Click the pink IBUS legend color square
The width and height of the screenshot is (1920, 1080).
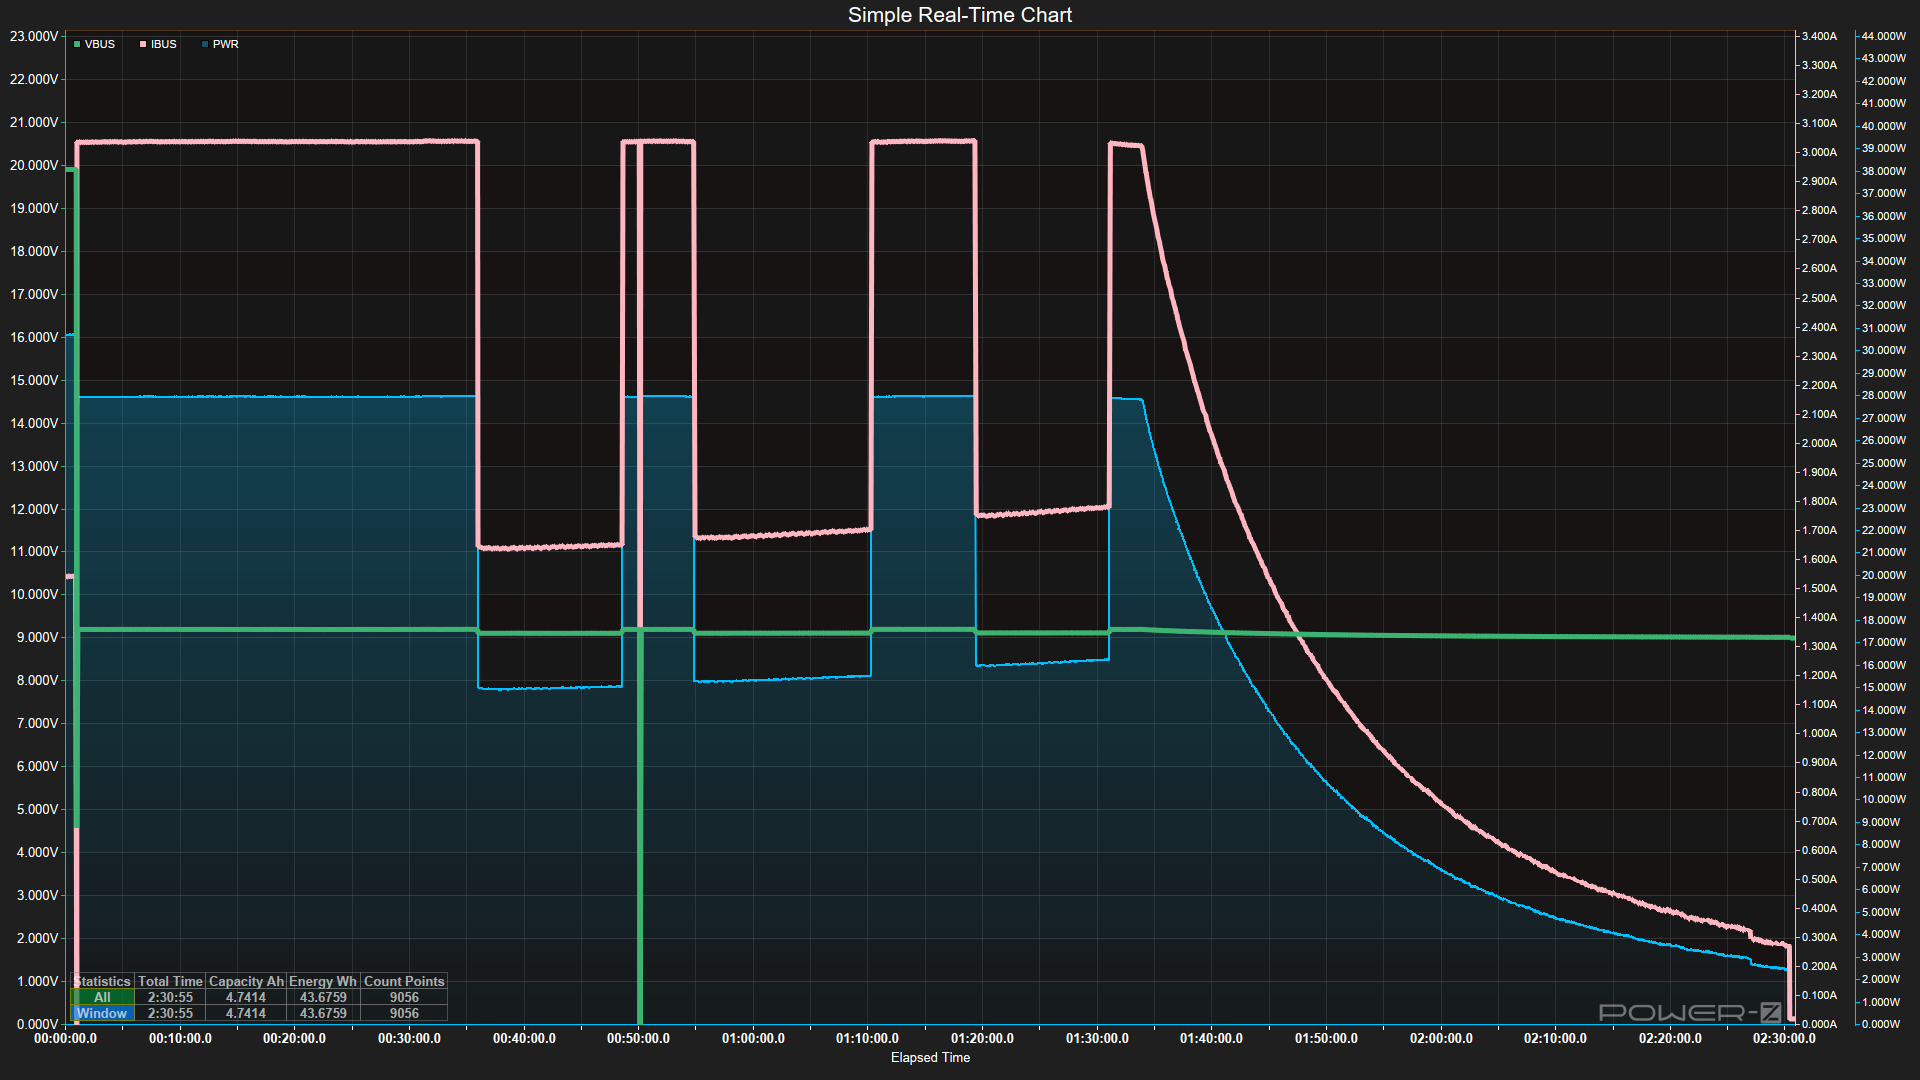coord(143,44)
